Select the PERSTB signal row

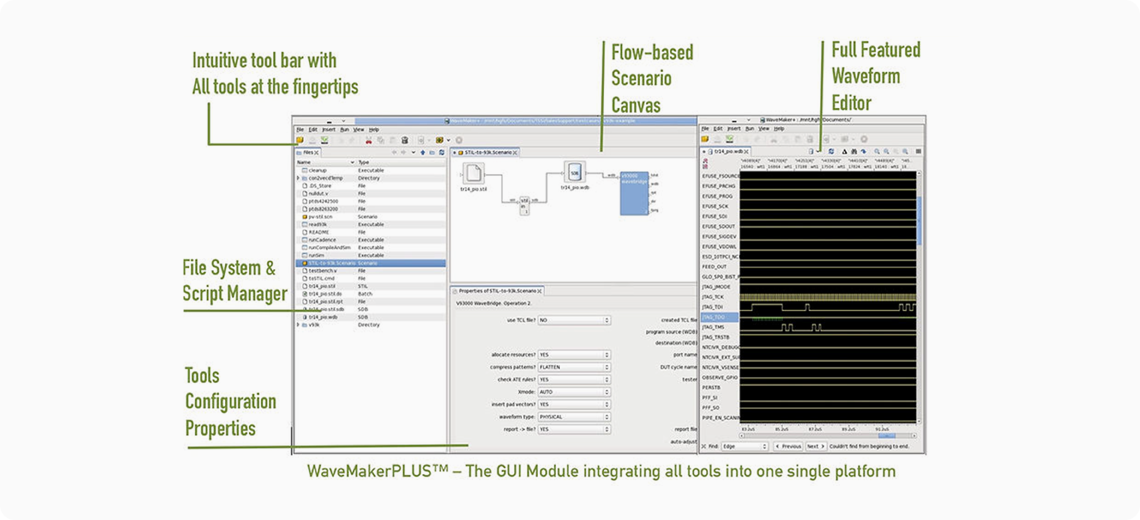720,388
